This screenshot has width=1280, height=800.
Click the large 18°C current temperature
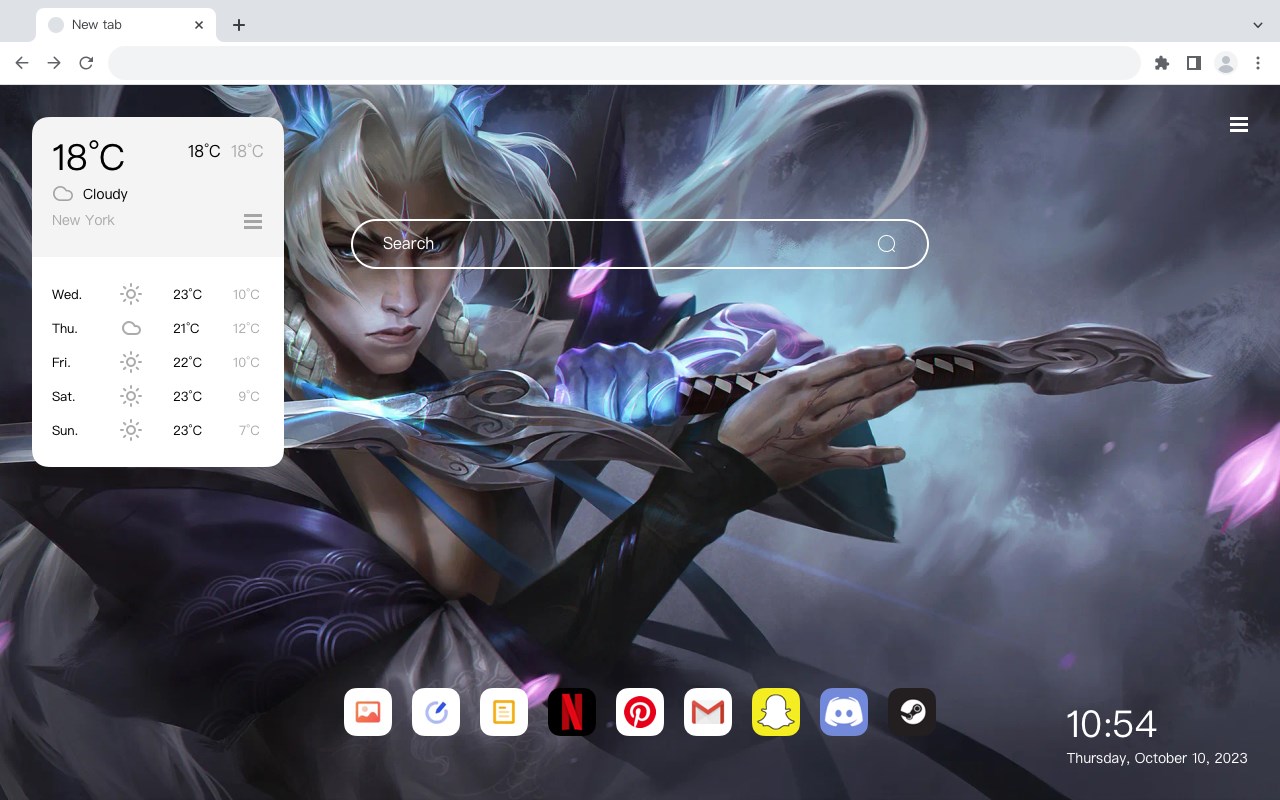click(x=88, y=157)
